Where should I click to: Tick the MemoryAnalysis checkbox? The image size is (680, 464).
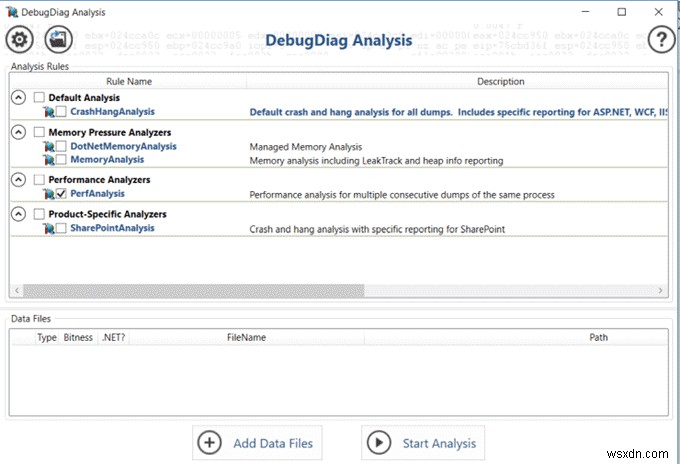click(61, 160)
